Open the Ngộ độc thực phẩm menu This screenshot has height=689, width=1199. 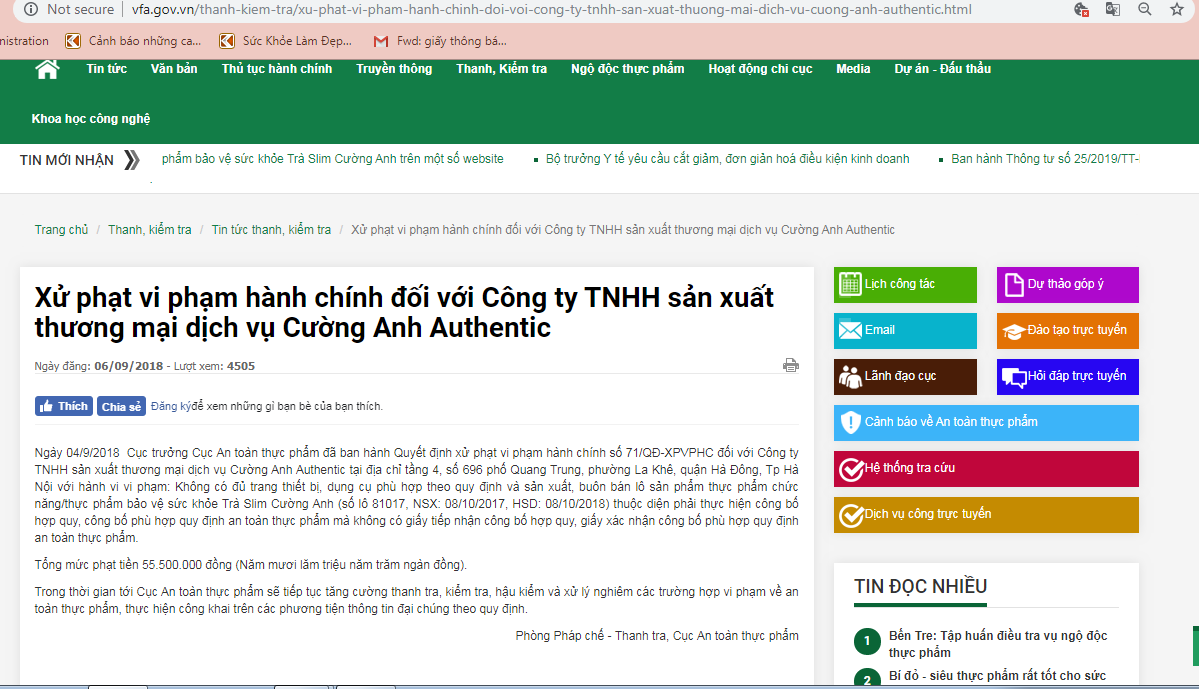point(627,68)
